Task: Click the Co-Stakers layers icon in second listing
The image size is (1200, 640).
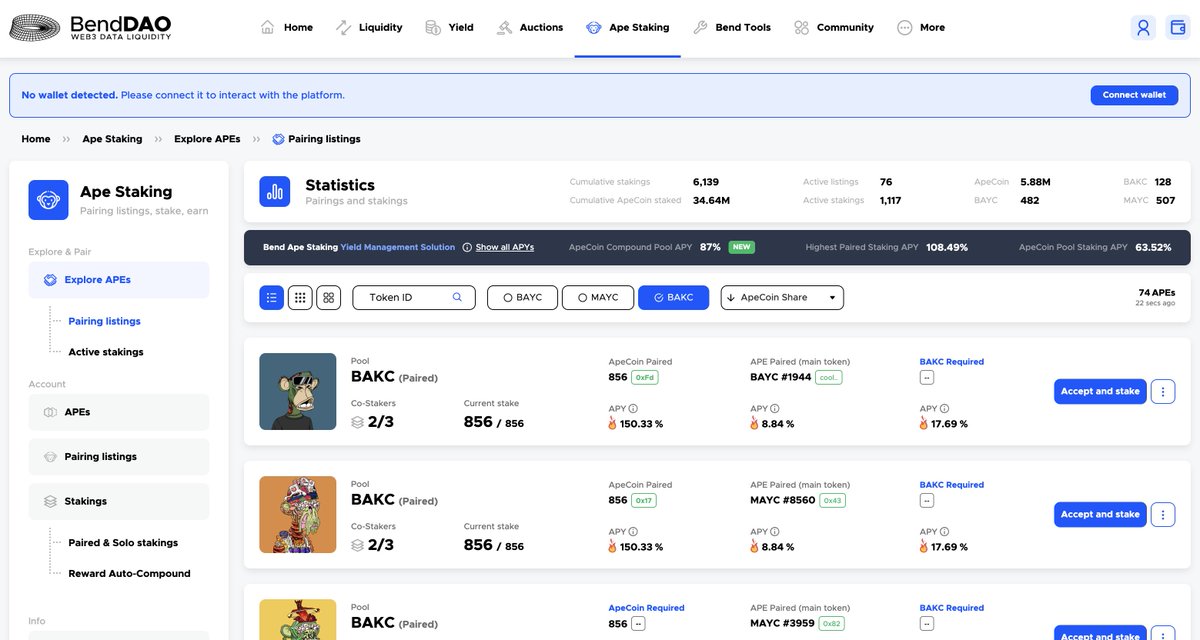Action: pyautogui.click(x=357, y=545)
